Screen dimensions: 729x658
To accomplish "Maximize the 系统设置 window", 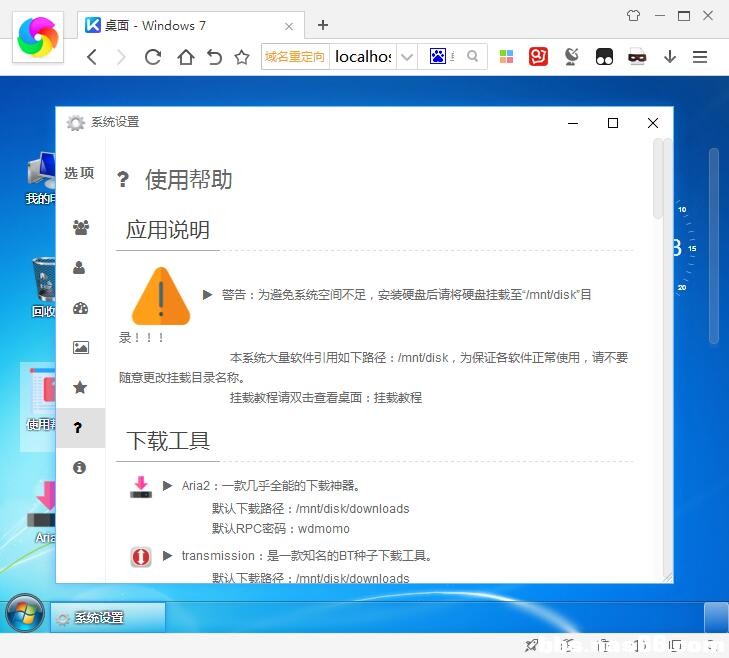I will pos(613,123).
